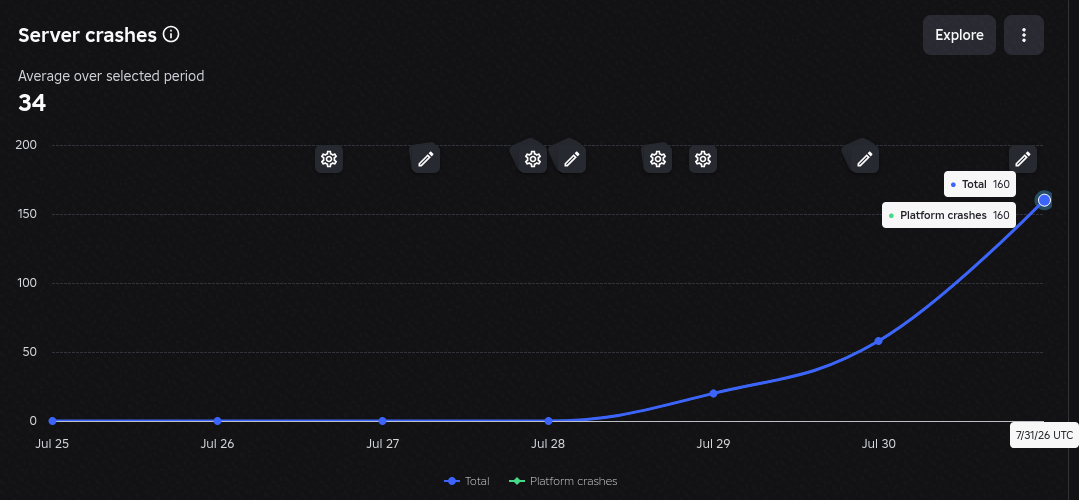Click the Jul 30 data point on line
Viewport: 1079px width, 500px height.
879,341
